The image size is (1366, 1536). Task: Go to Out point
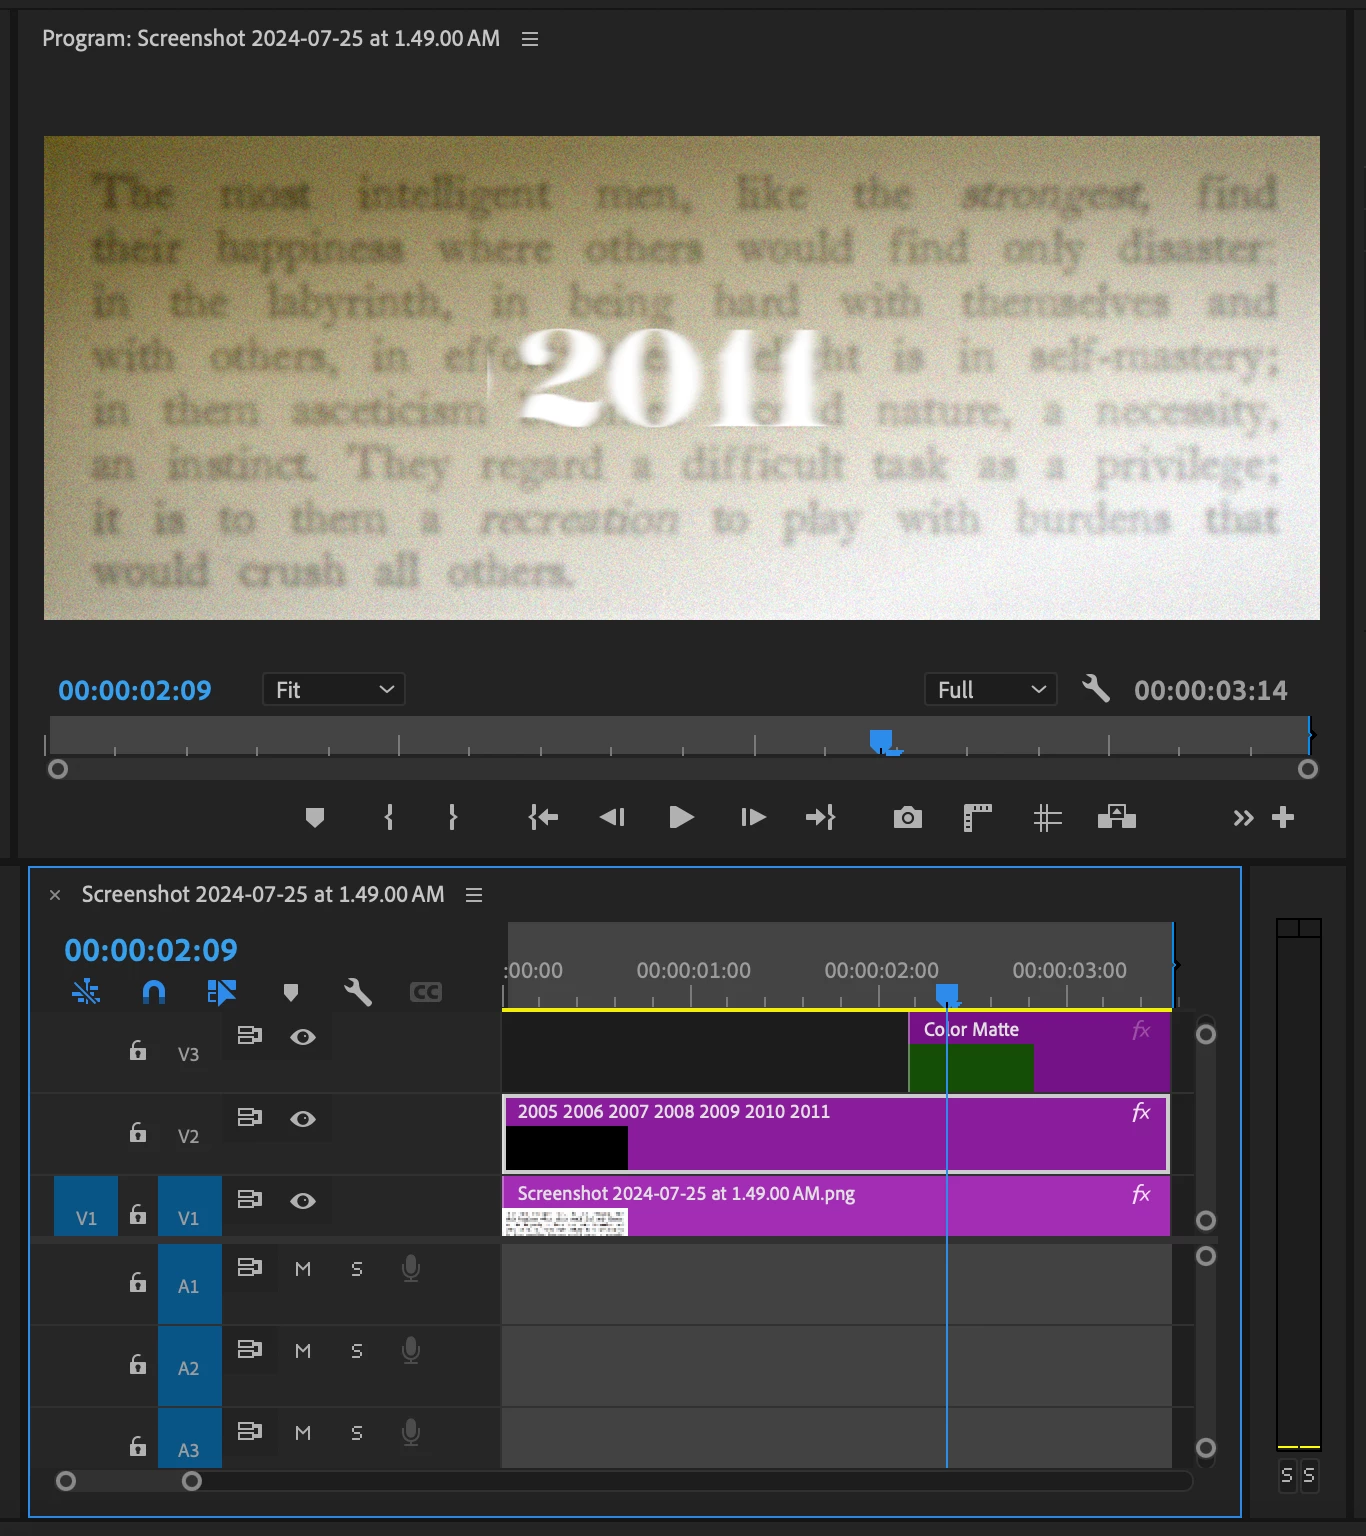coord(820,818)
